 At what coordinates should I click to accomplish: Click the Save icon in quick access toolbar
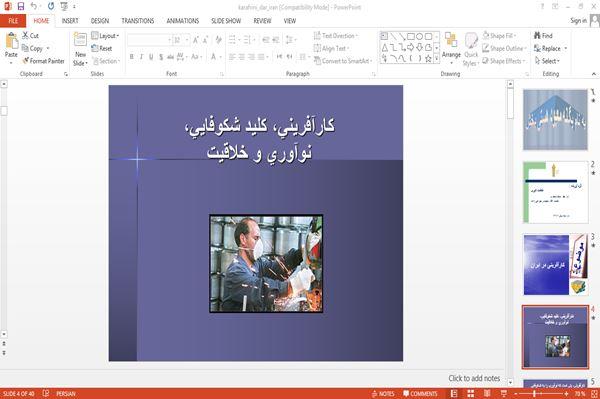coord(21,7)
